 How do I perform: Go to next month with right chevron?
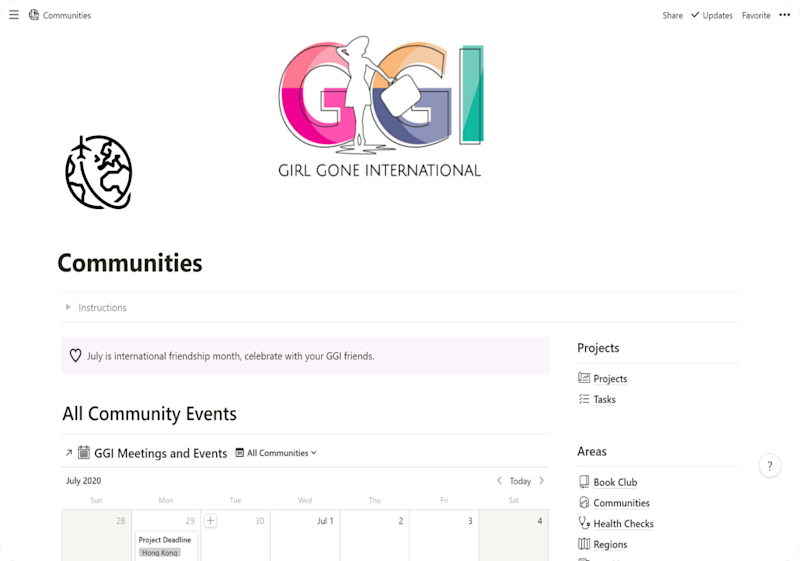coord(541,480)
